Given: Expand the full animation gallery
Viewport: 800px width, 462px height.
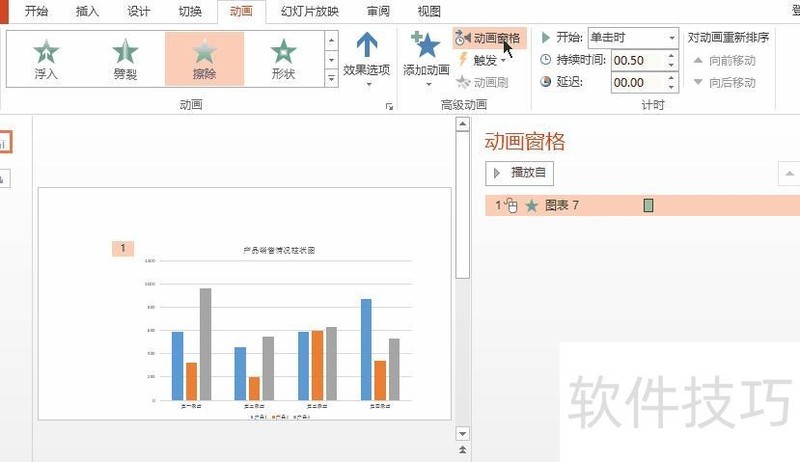Looking at the screenshot, I should (332, 78).
